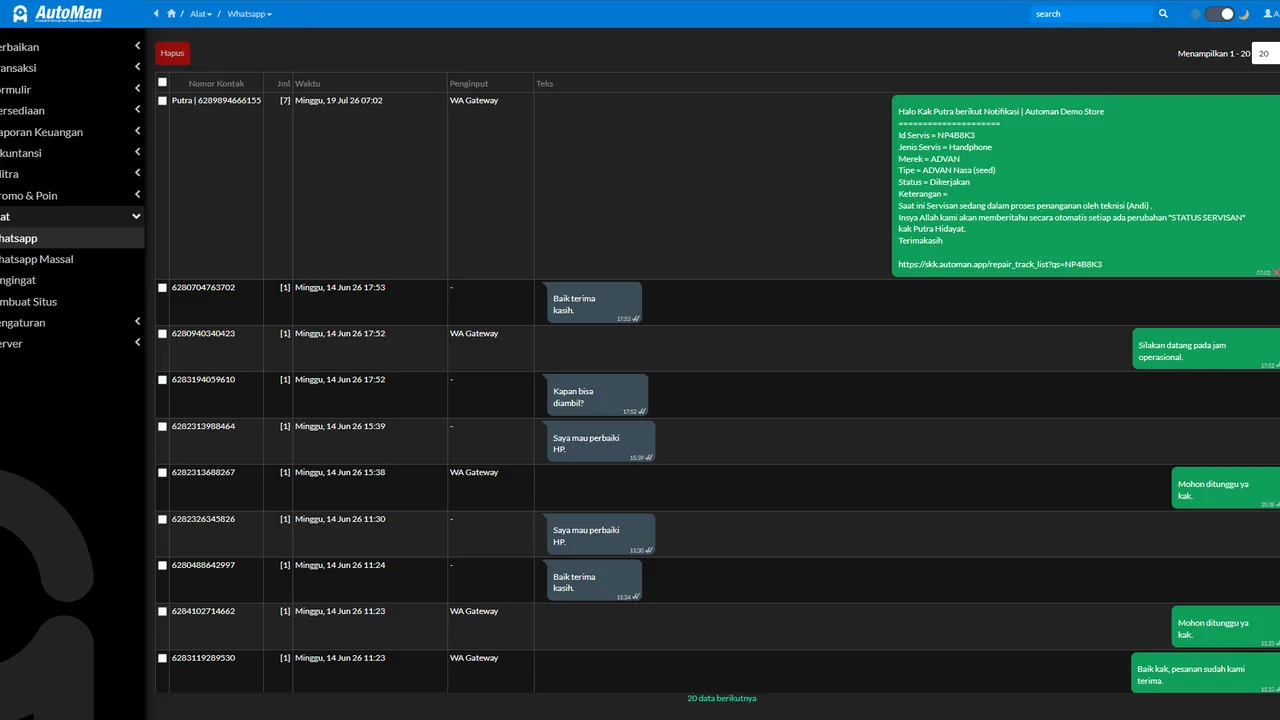Viewport: 1280px width, 720px height.
Task: Open the user profile icon
Action: (x=1268, y=14)
